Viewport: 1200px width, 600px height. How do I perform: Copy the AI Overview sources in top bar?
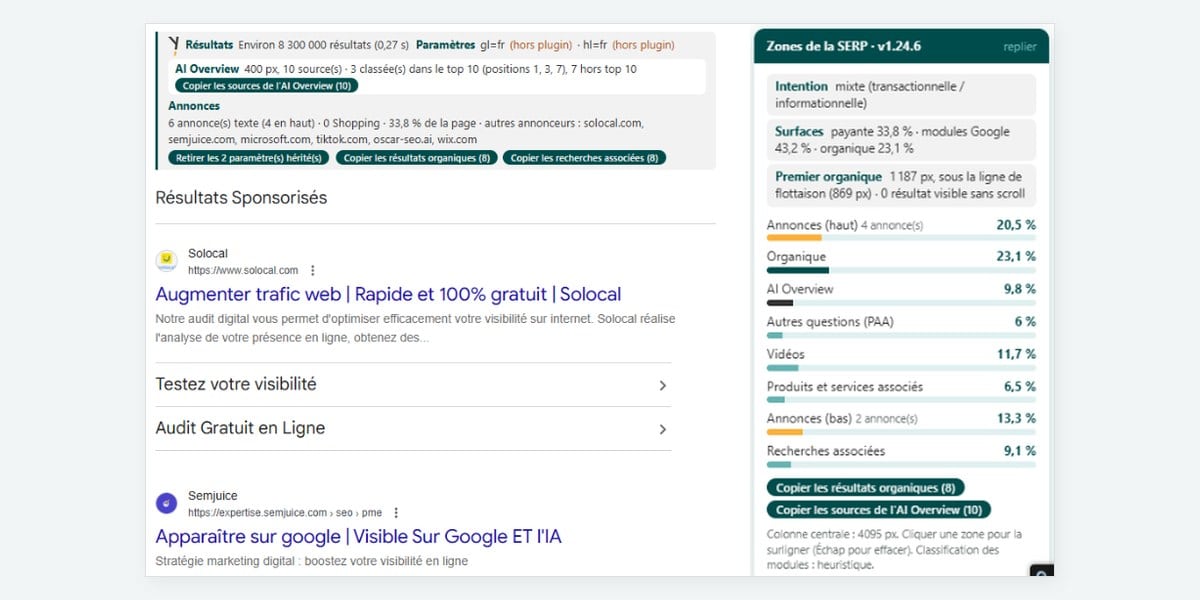pos(265,86)
